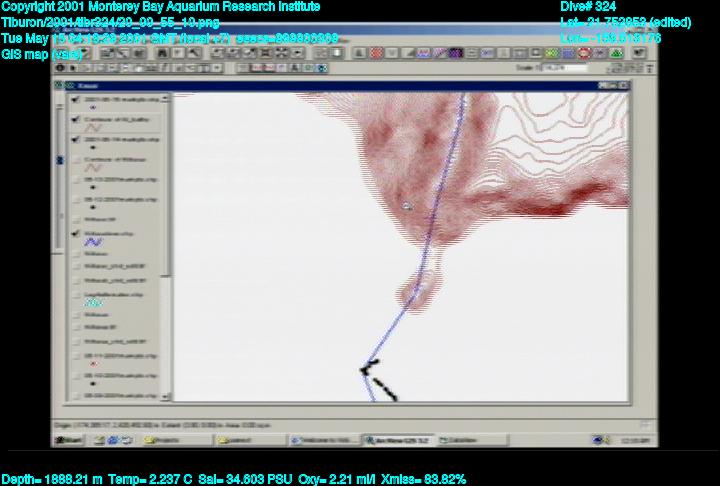Toggle the first layer checkbox in the legend
Viewport: 720px width, 486px height.
[x=75, y=101]
